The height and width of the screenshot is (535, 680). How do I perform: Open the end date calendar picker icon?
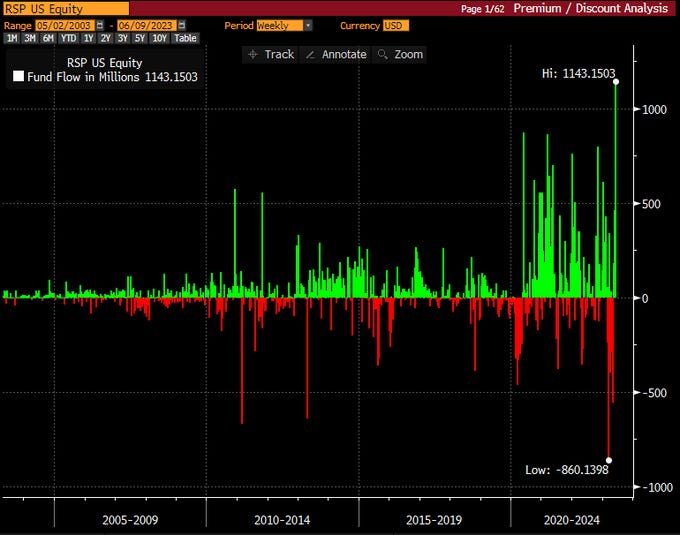182,25
